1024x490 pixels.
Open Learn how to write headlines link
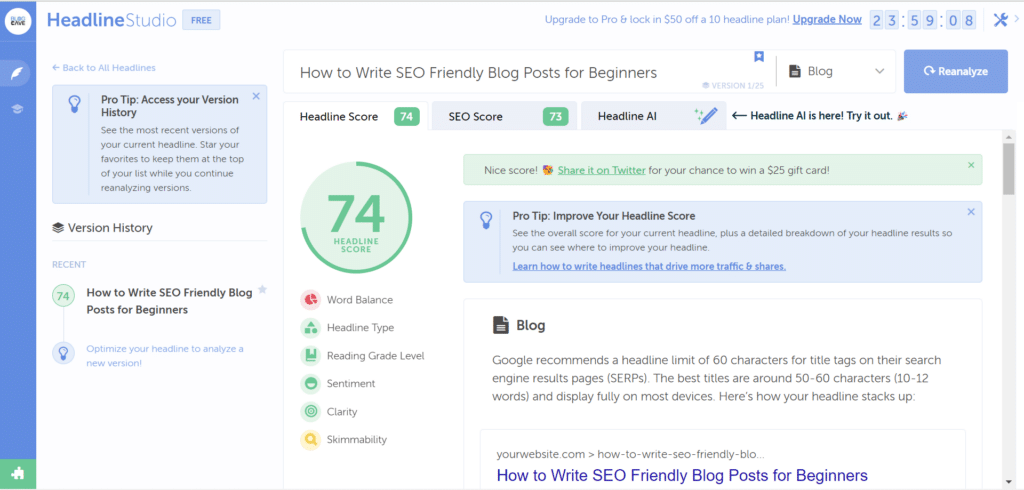(649, 266)
